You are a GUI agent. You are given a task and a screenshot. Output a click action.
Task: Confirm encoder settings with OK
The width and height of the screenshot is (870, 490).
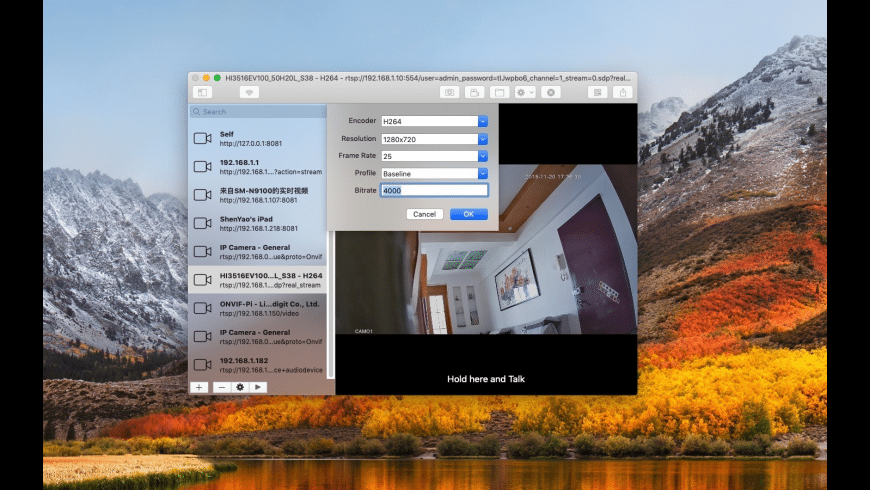[x=469, y=214]
